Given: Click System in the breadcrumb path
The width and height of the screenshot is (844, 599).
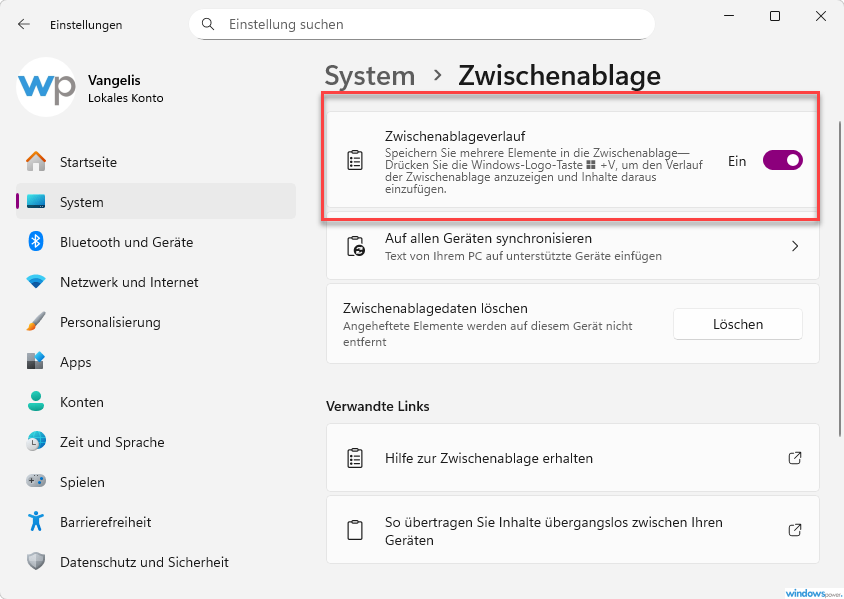Looking at the screenshot, I should [x=370, y=75].
